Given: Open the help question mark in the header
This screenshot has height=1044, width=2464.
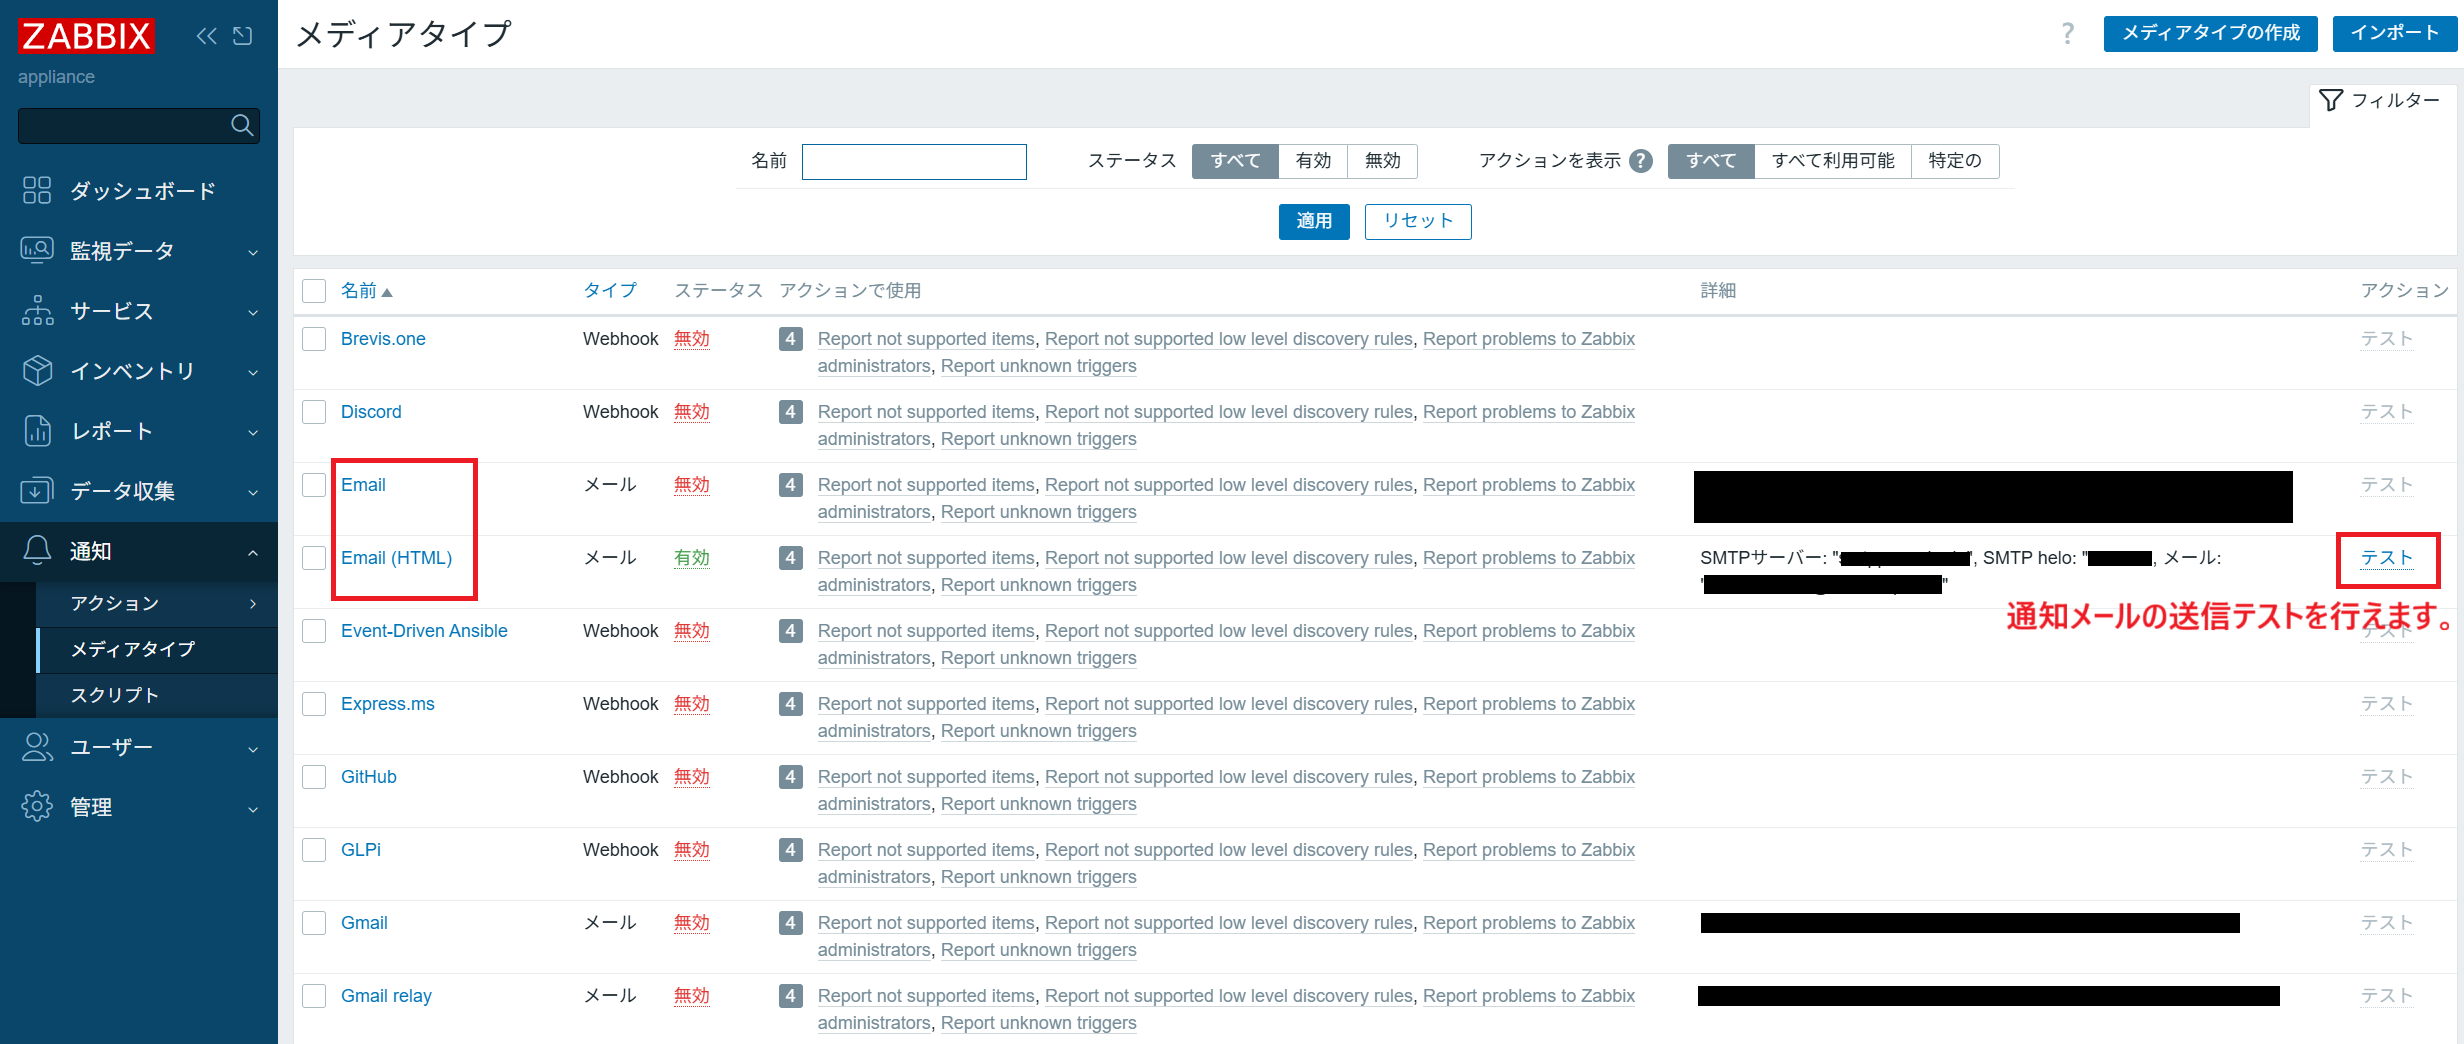Looking at the screenshot, I should click(x=2068, y=33).
